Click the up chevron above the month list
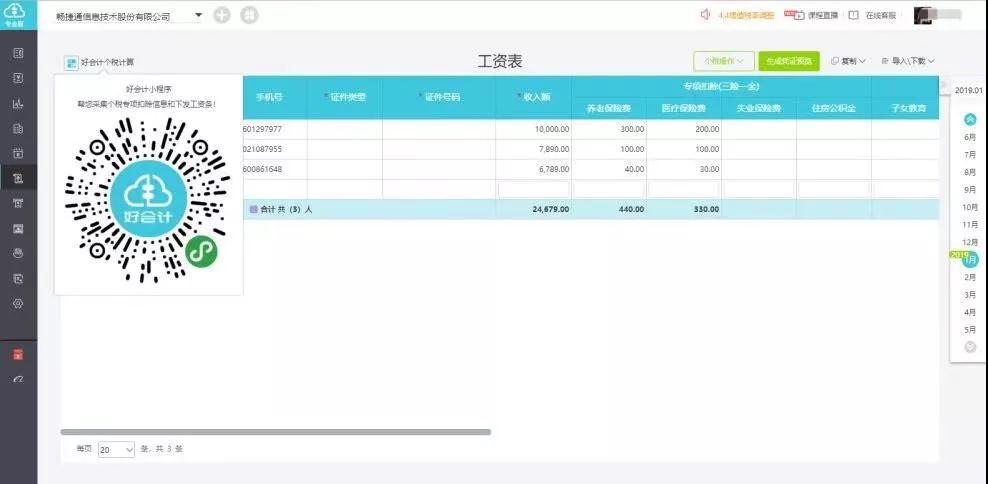The width and height of the screenshot is (988, 484). pyautogui.click(x=970, y=119)
